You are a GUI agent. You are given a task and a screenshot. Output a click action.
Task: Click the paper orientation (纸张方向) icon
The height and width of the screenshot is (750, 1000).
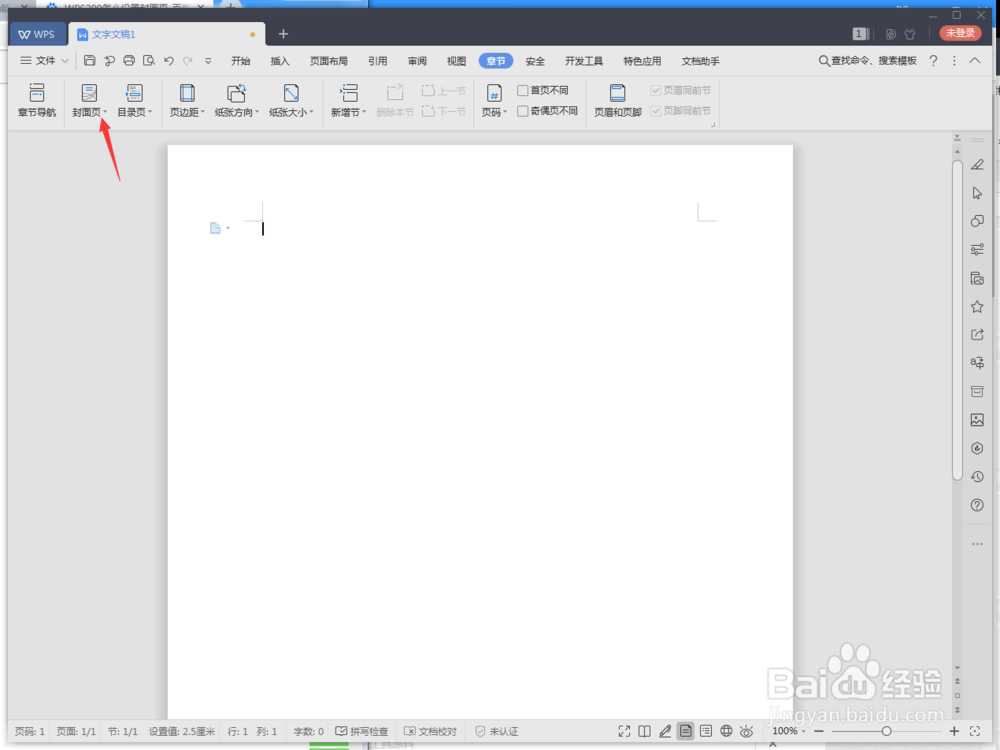236,93
